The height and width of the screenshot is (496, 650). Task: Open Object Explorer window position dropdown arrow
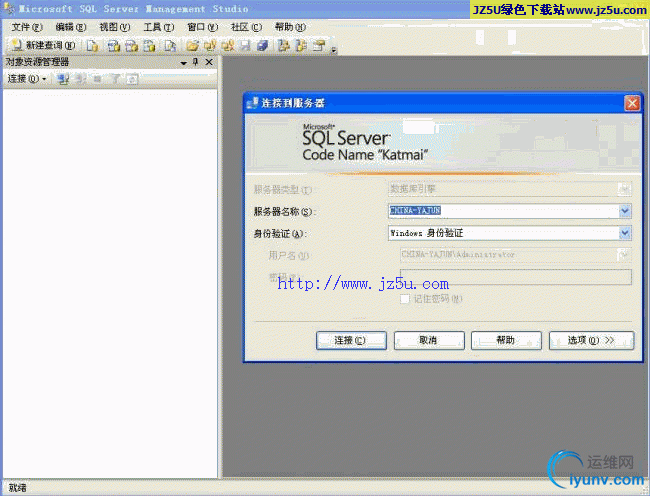click(184, 63)
